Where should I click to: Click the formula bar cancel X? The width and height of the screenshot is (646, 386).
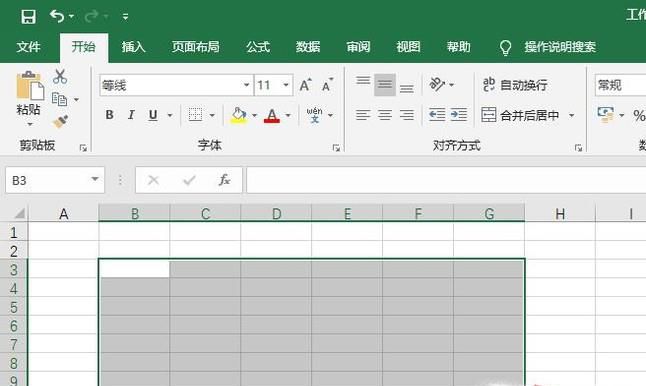[153, 180]
